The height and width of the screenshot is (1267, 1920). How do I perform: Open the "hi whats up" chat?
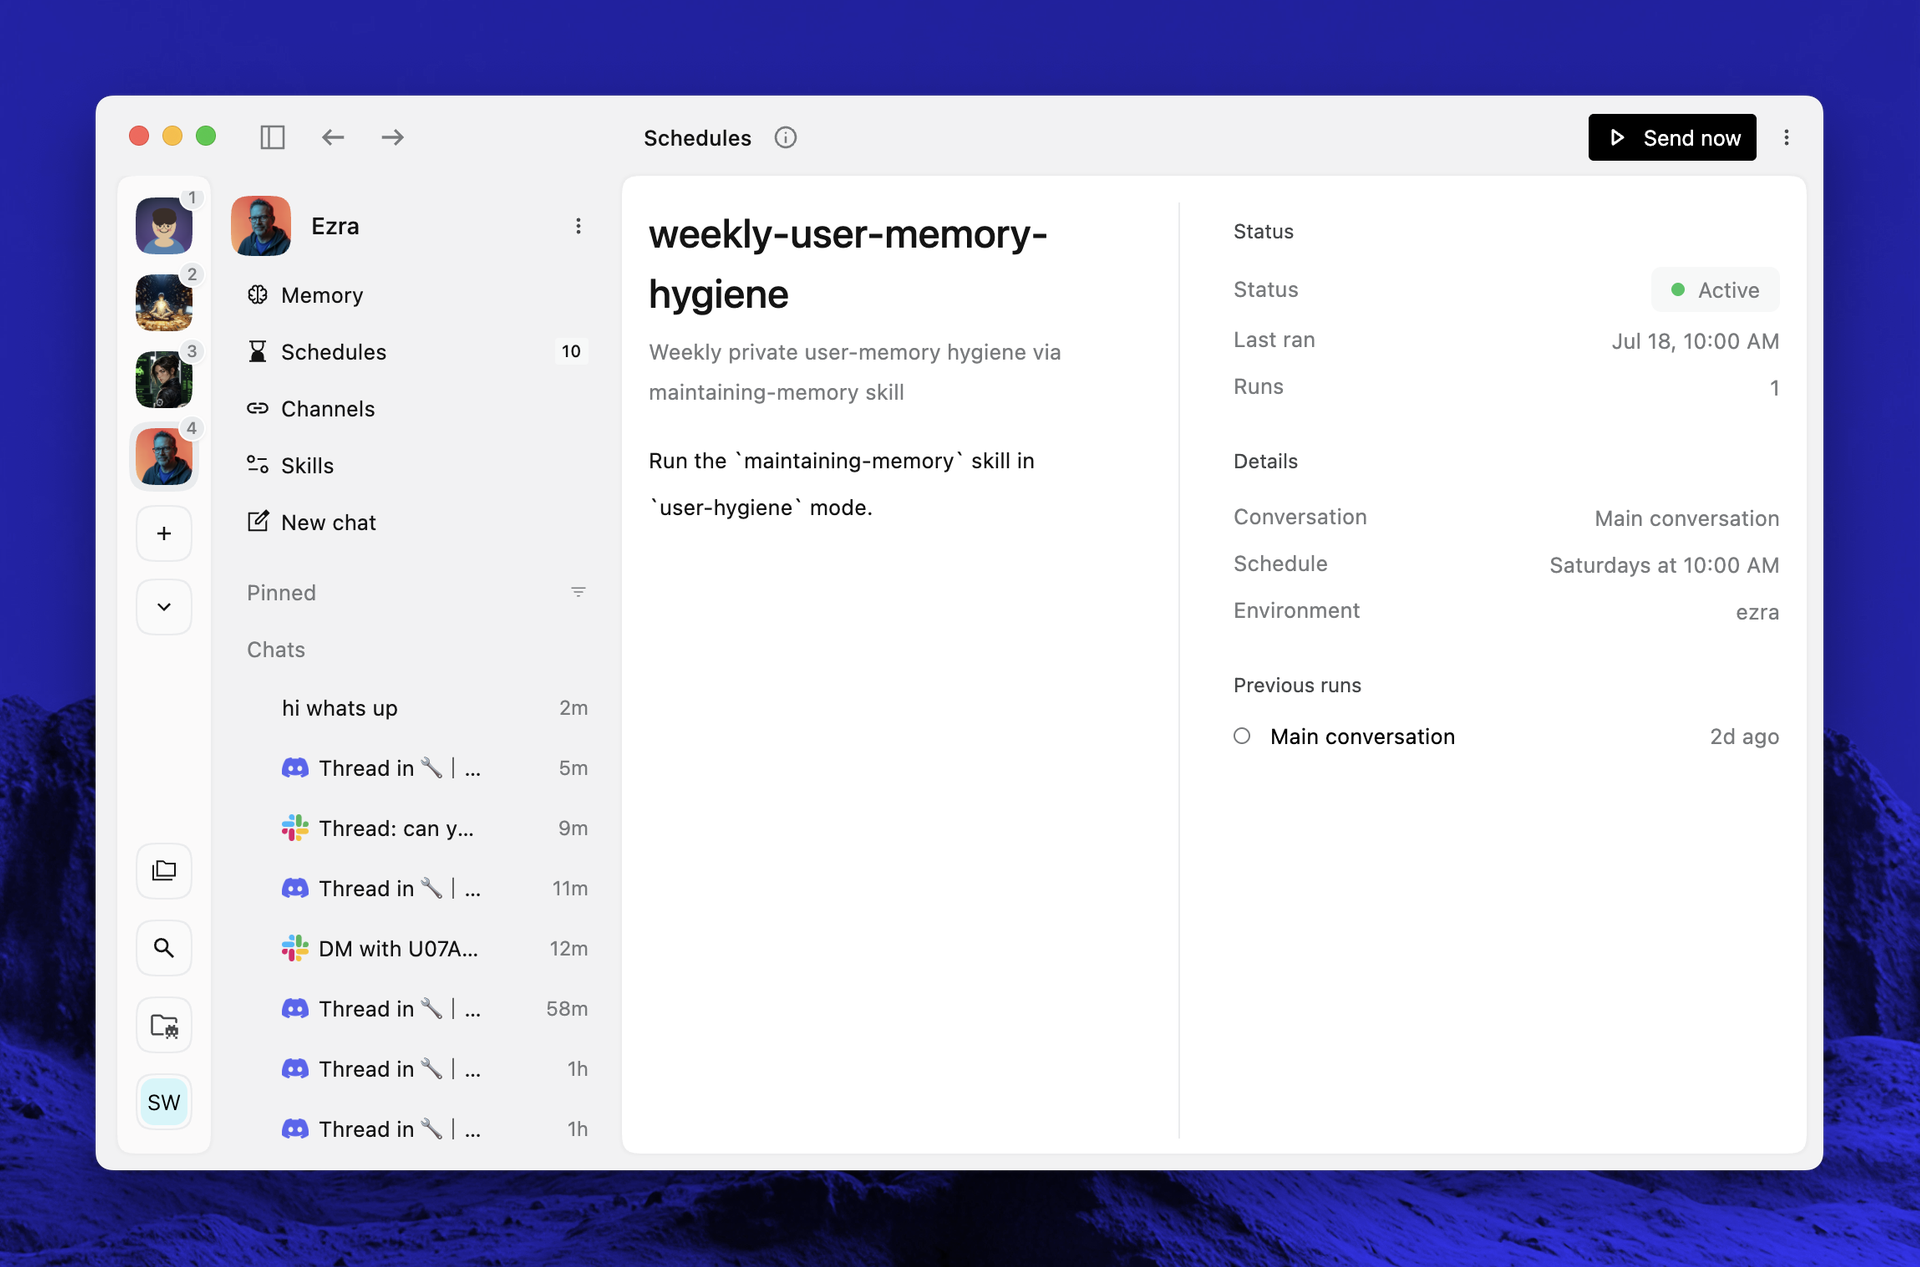click(418, 708)
